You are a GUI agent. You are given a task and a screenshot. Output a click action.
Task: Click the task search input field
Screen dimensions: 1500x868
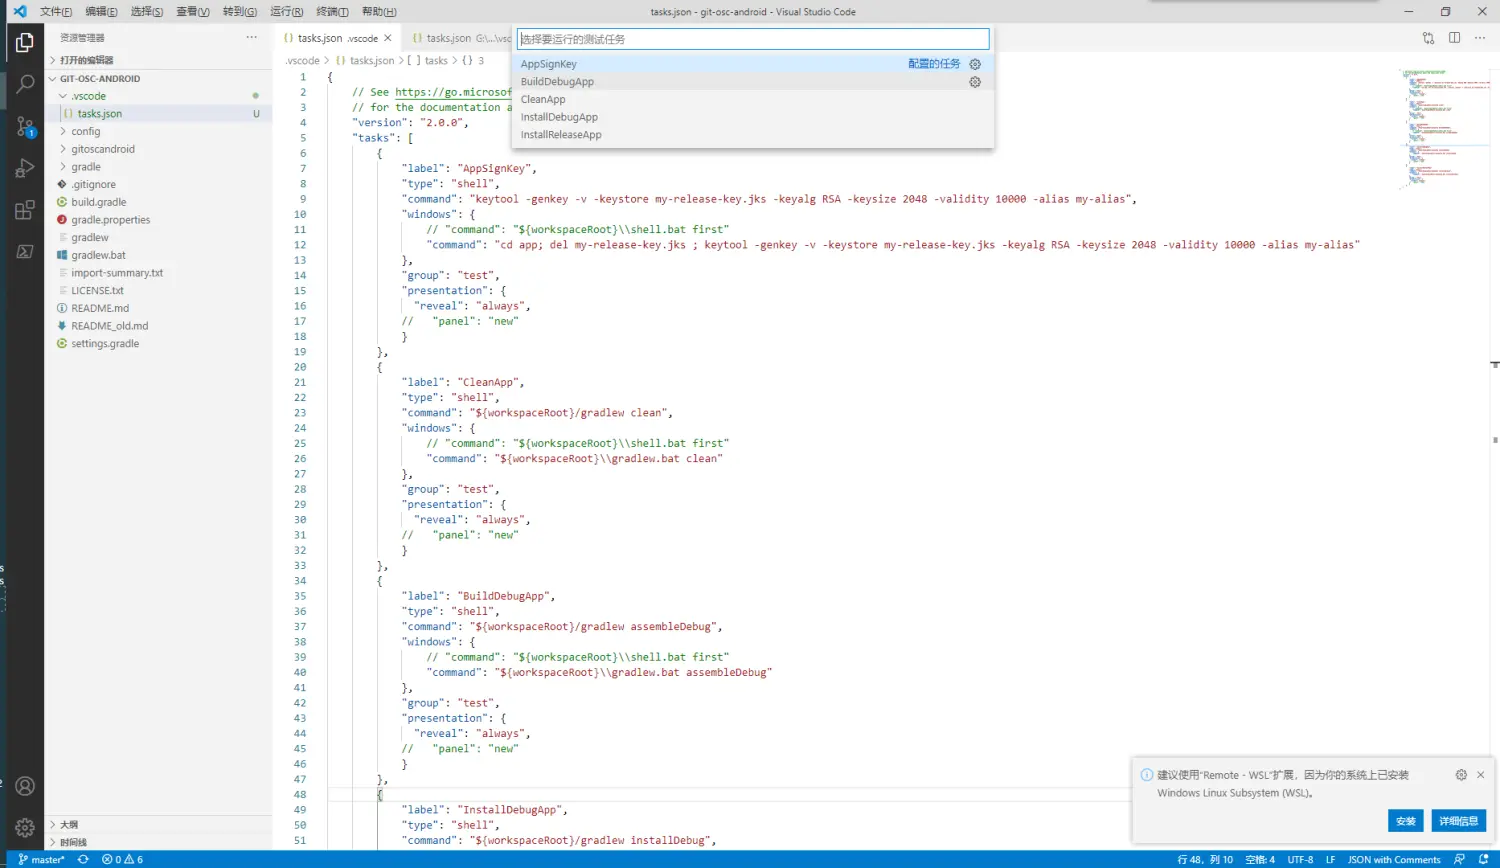click(x=752, y=39)
